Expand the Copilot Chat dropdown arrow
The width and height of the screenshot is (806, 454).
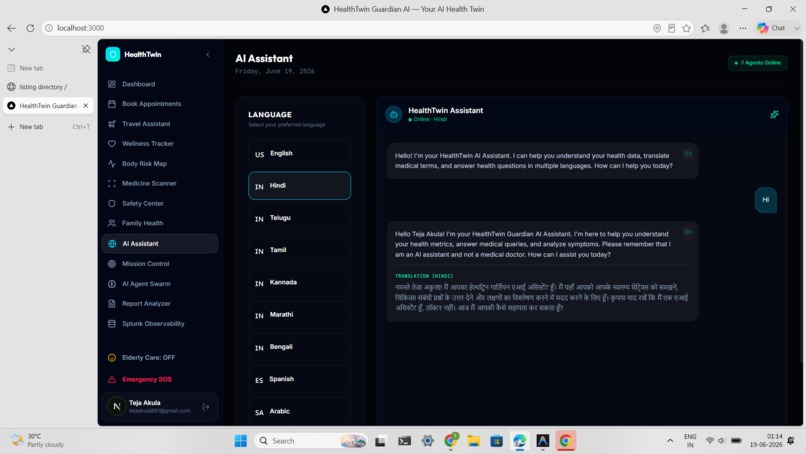coord(796,28)
